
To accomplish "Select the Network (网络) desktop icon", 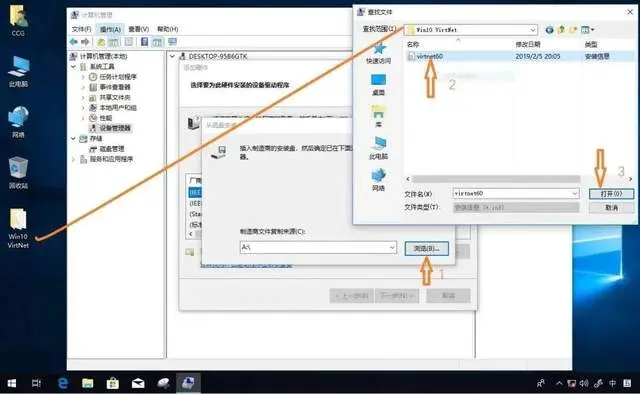I will point(18,122).
